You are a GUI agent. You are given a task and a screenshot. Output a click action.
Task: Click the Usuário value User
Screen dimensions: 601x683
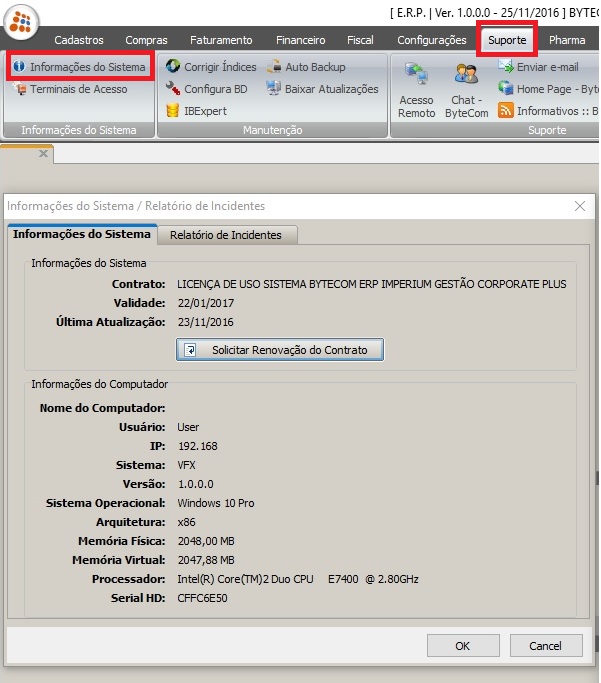(x=188, y=427)
